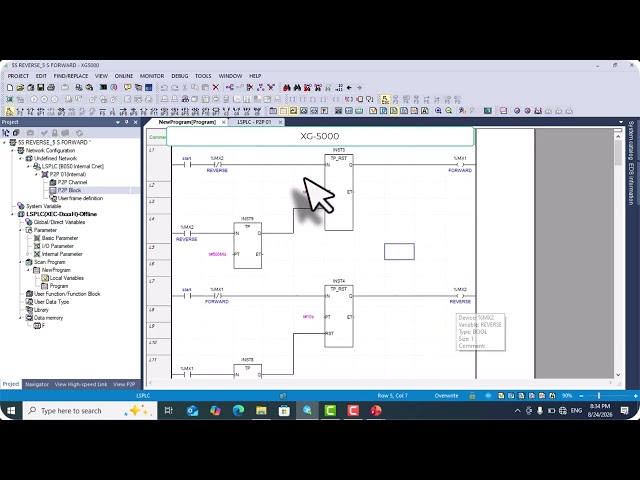Open the green Camtasia taskbar icon

330,411
